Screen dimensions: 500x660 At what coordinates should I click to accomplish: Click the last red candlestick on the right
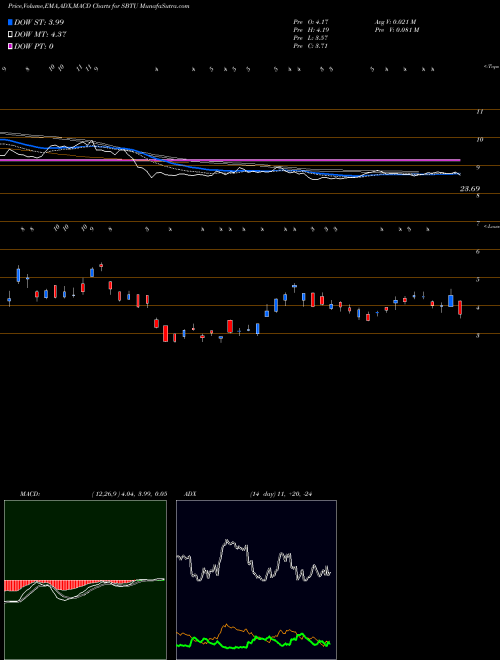[460, 308]
